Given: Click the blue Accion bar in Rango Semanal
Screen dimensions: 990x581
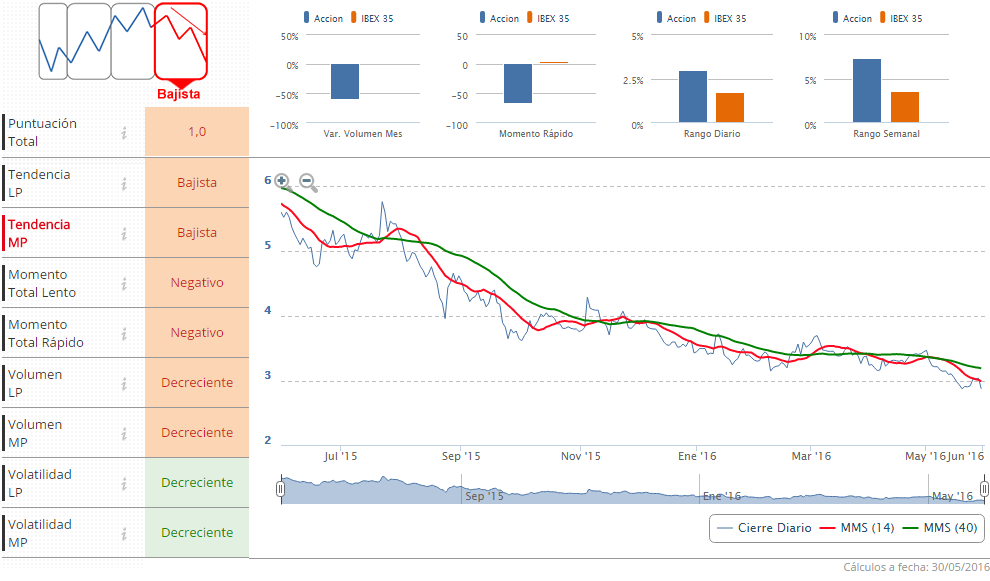Looking at the screenshot, I should (x=867, y=91).
